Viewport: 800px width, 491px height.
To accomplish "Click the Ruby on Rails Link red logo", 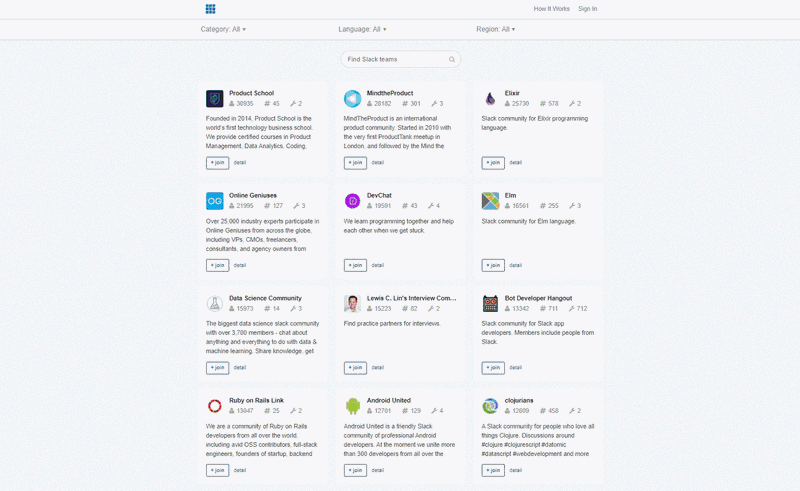I will [x=214, y=406].
